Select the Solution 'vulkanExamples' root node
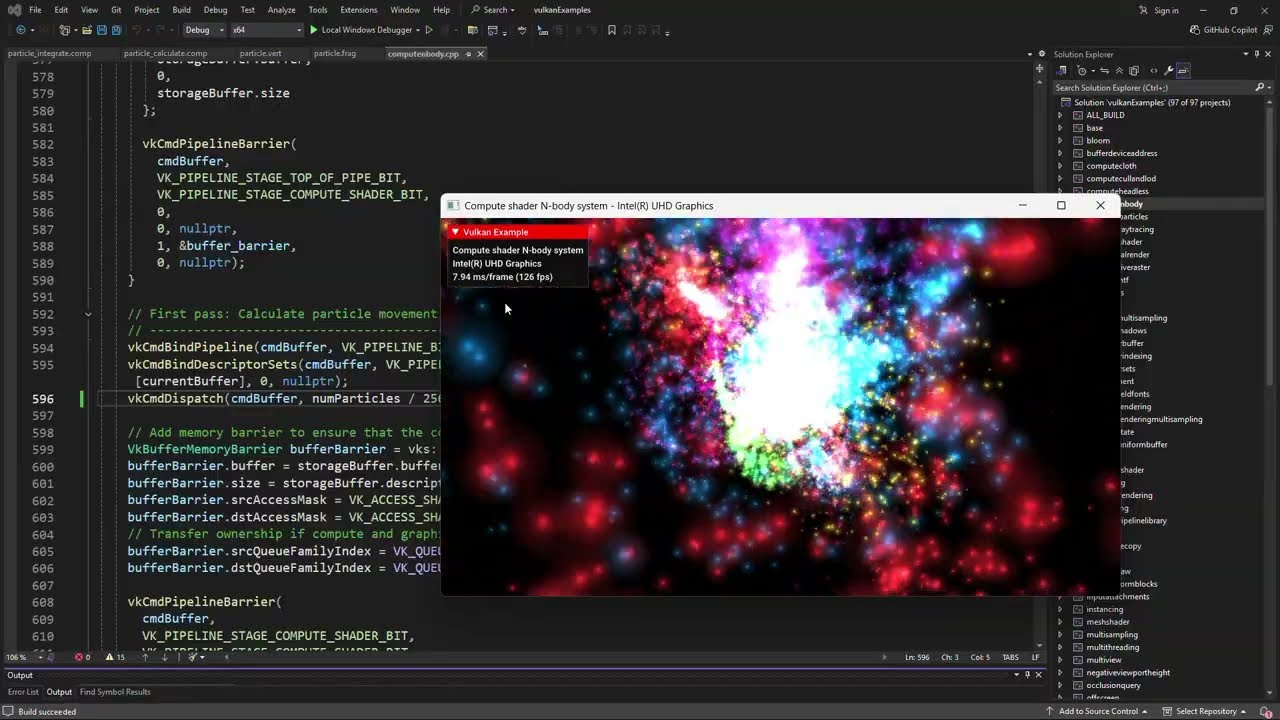The width and height of the screenshot is (1280, 720). coord(1152,102)
